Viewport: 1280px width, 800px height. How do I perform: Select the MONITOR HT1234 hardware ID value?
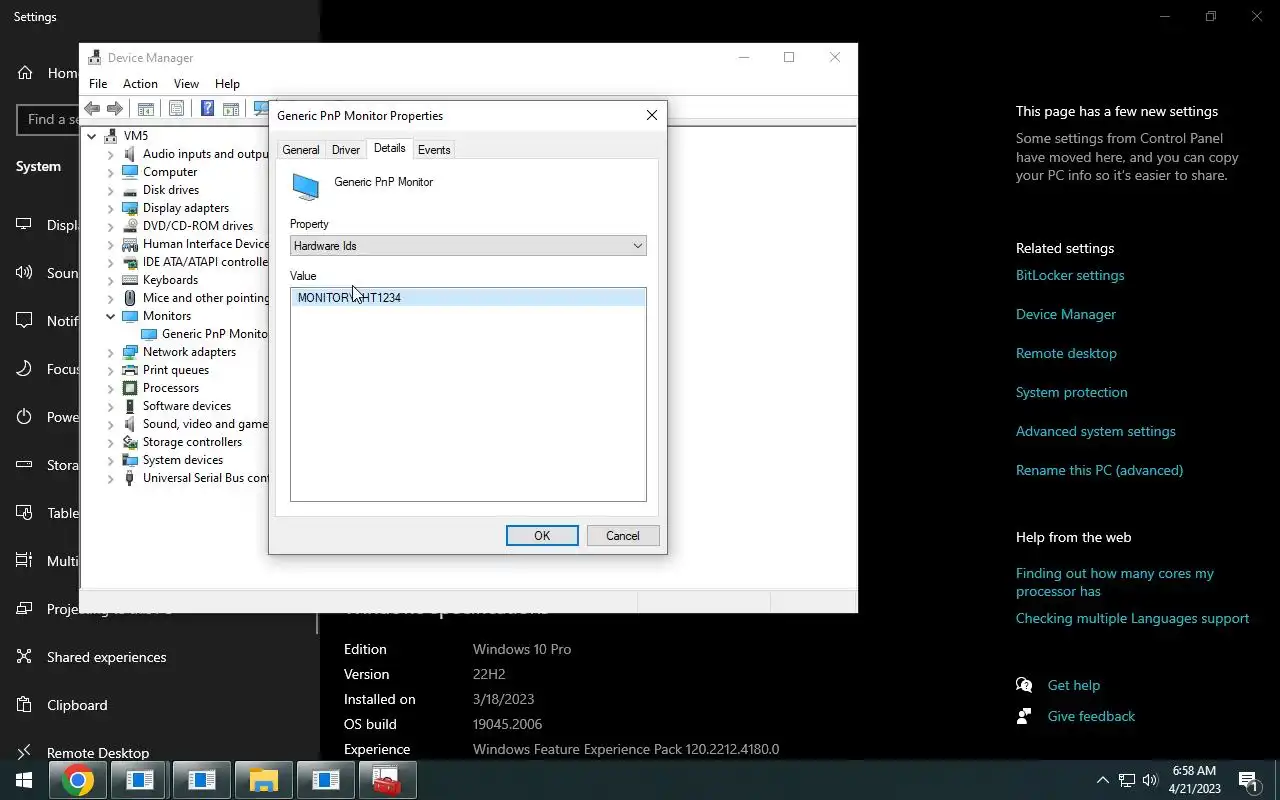click(x=468, y=298)
